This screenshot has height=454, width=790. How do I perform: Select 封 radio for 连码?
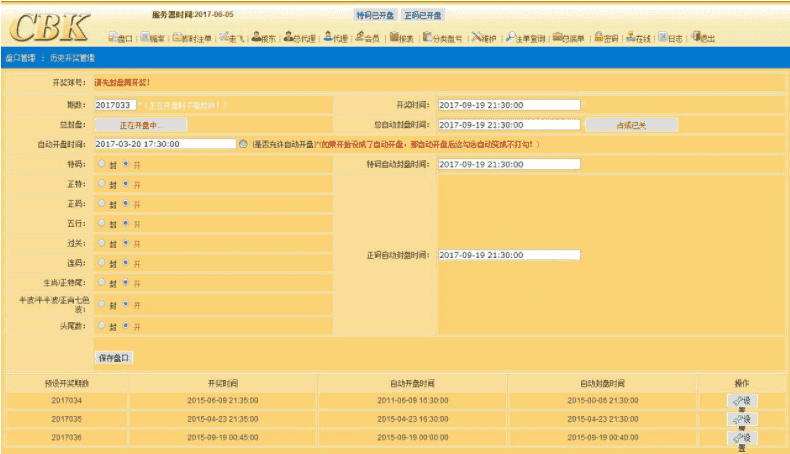coord(102,263)
